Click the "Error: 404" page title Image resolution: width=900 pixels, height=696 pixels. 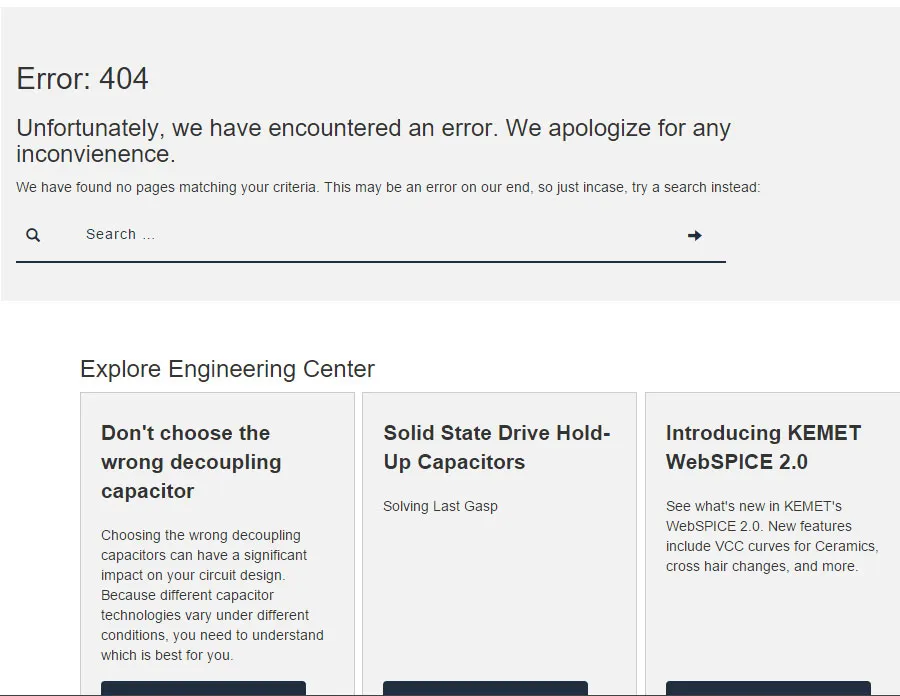[81, 78]
